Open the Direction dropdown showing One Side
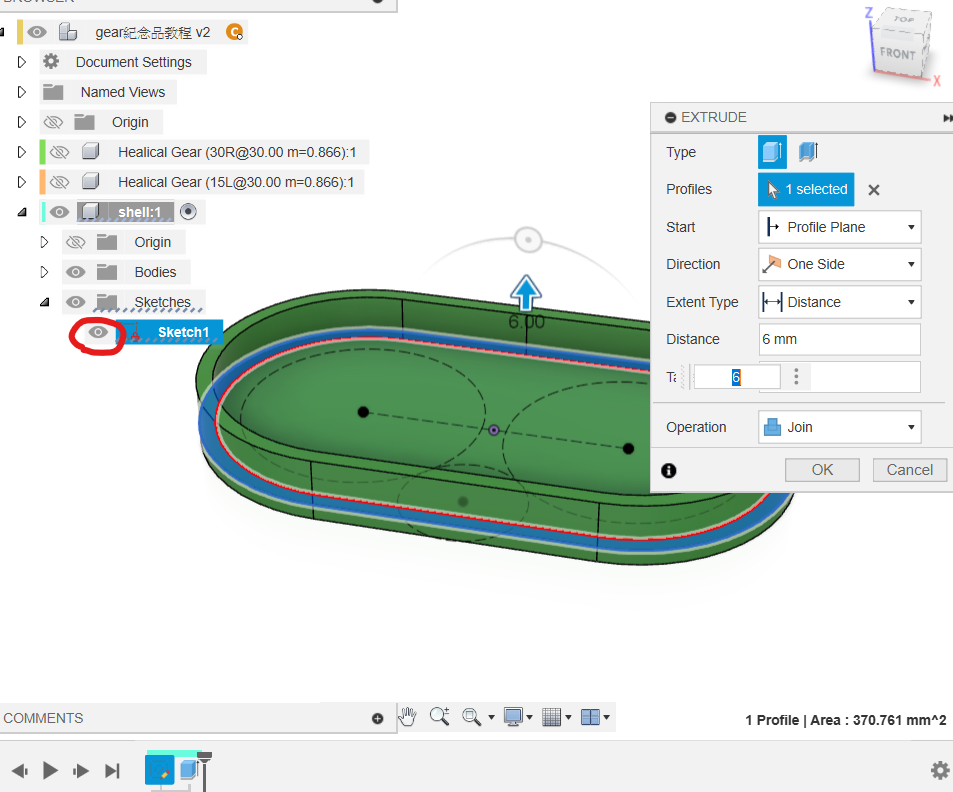Image resolution: width=953 pixels, height=792 pixels. pyautogui.click(x=839, y=265)
